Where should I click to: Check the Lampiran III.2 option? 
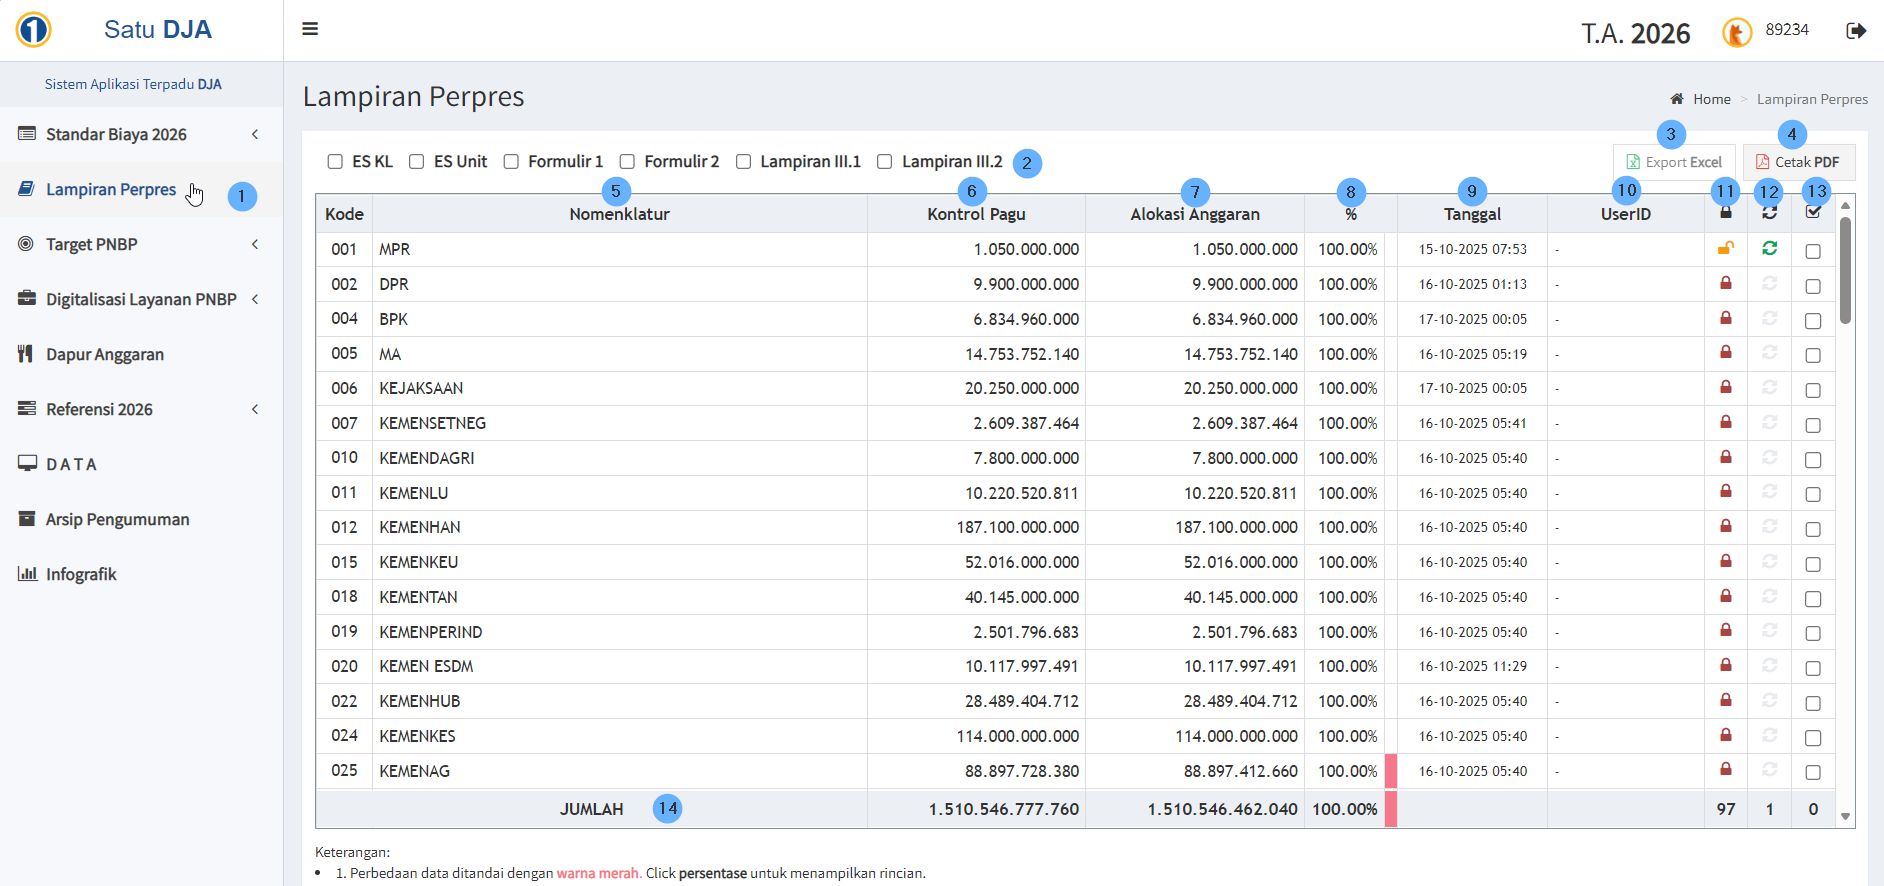[x=884, y=162]
